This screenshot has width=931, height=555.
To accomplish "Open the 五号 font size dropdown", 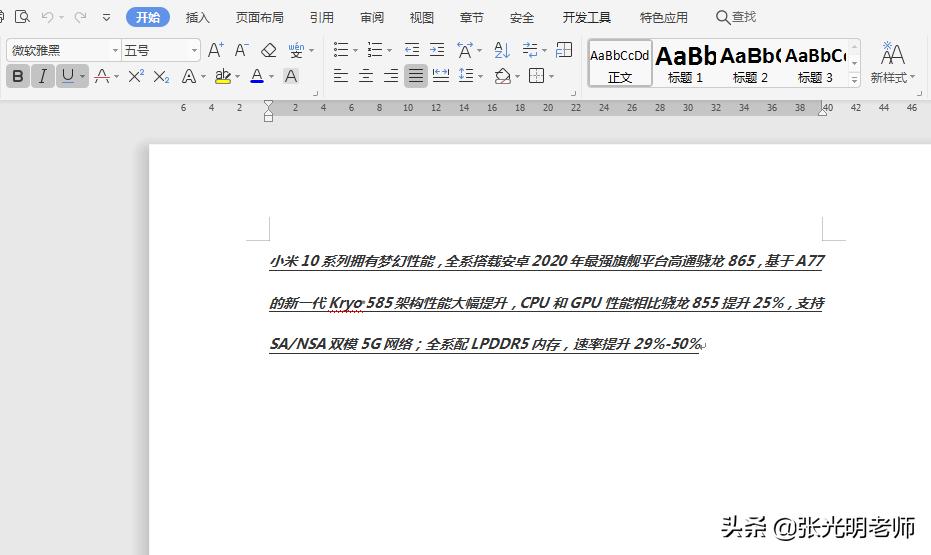I will tap(194, 50).
